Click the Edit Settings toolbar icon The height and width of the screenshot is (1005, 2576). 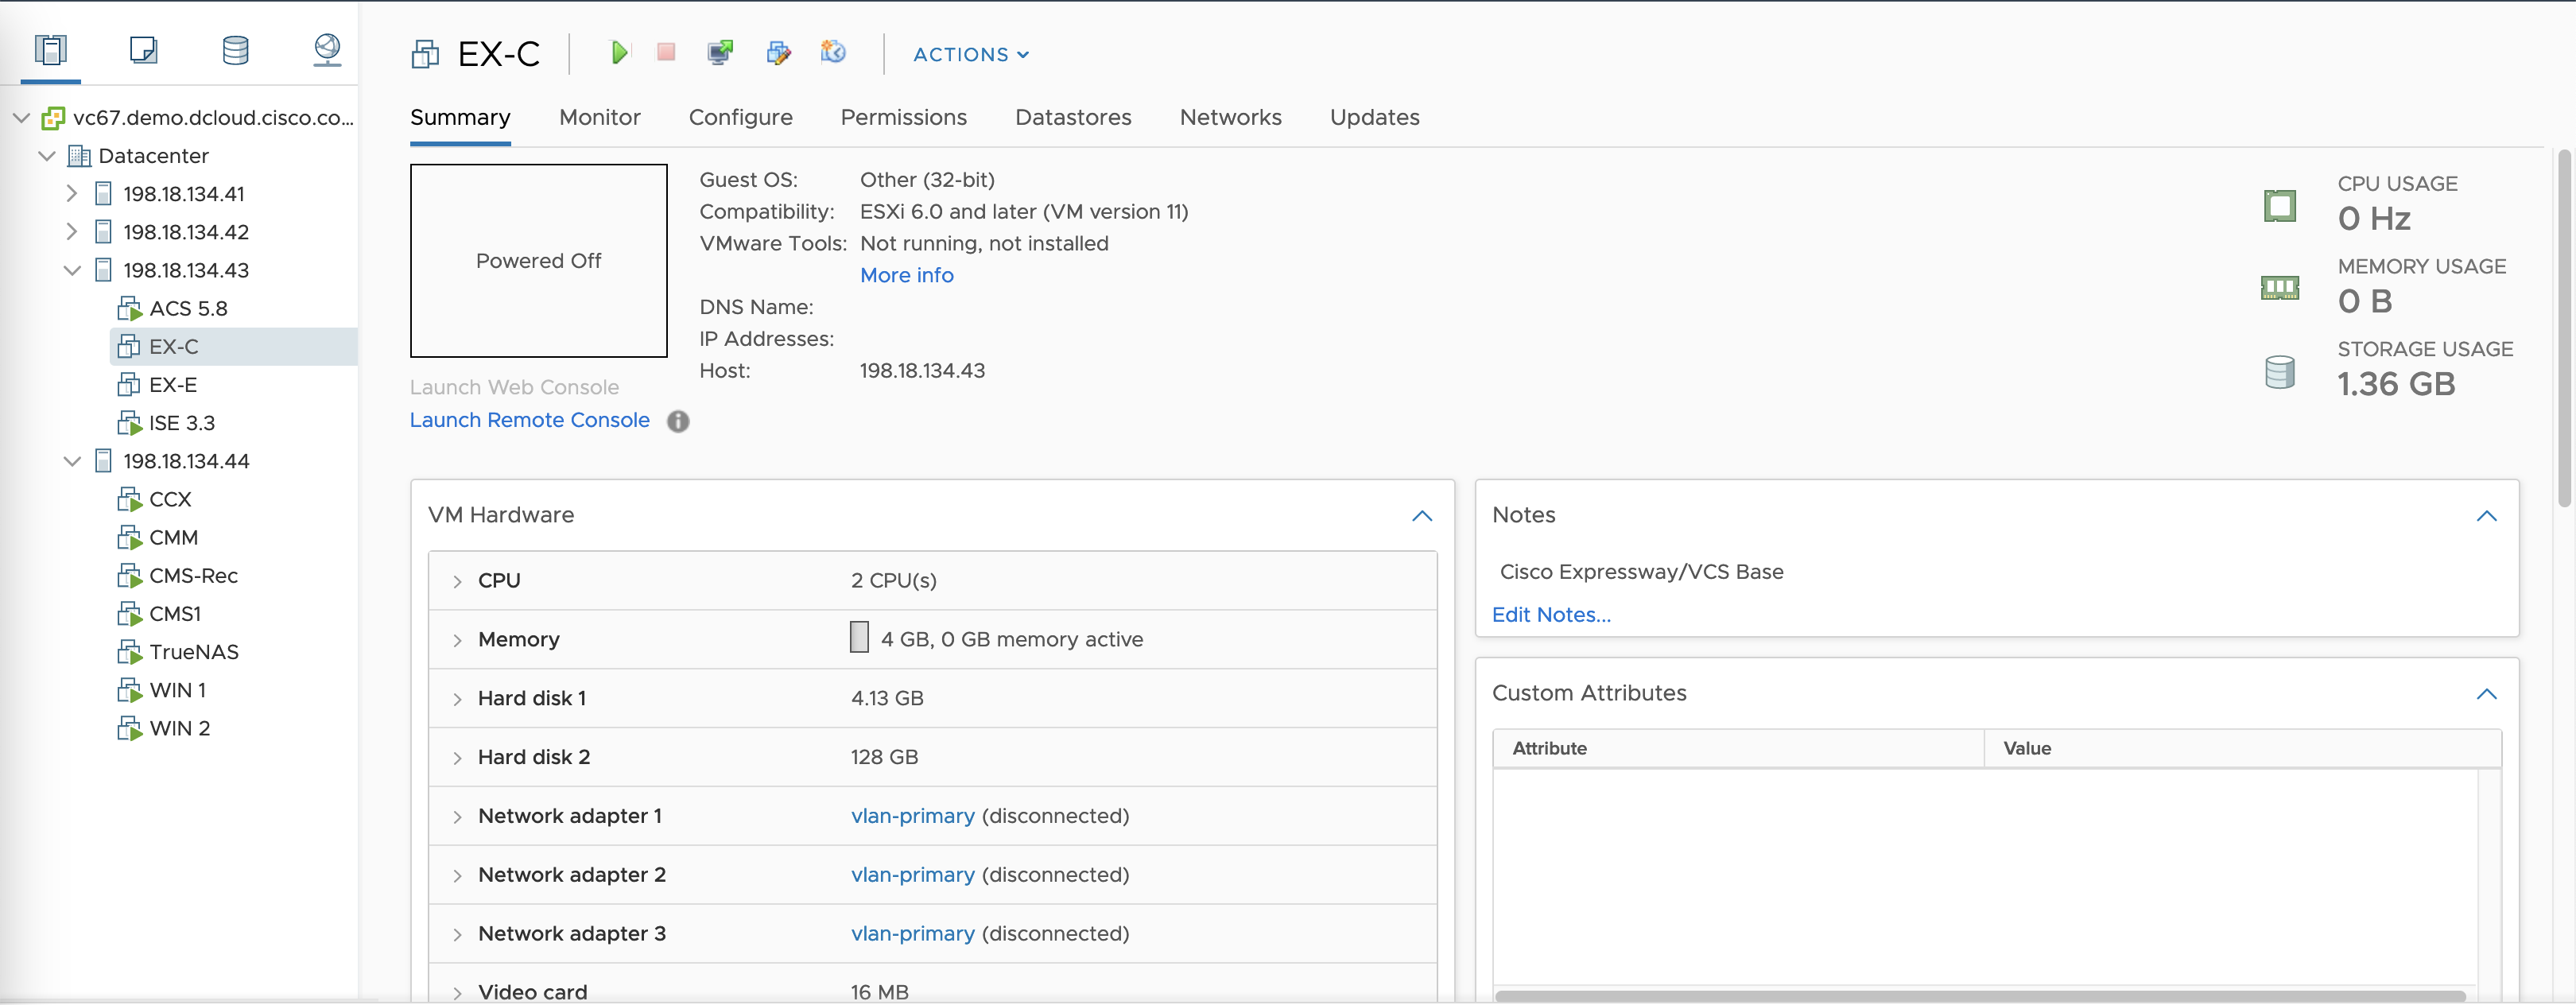778,52
